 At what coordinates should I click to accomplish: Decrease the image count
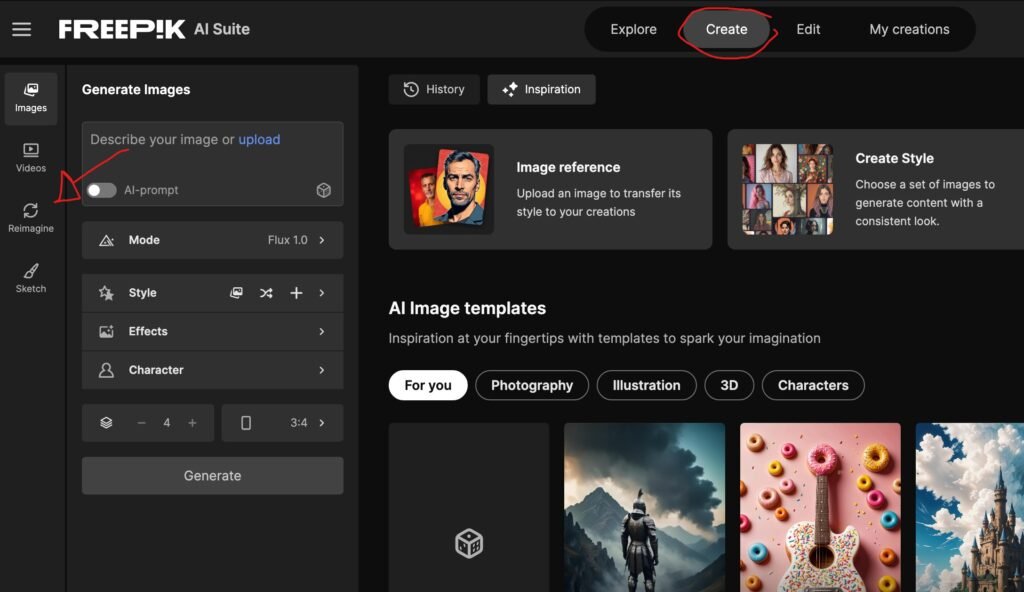141,423
